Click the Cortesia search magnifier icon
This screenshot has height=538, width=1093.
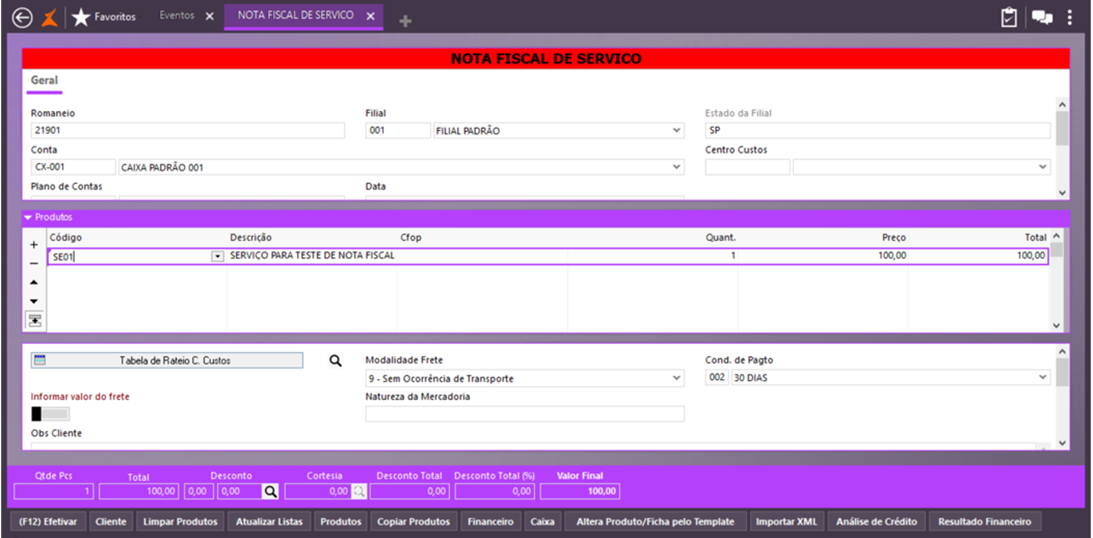358,492
